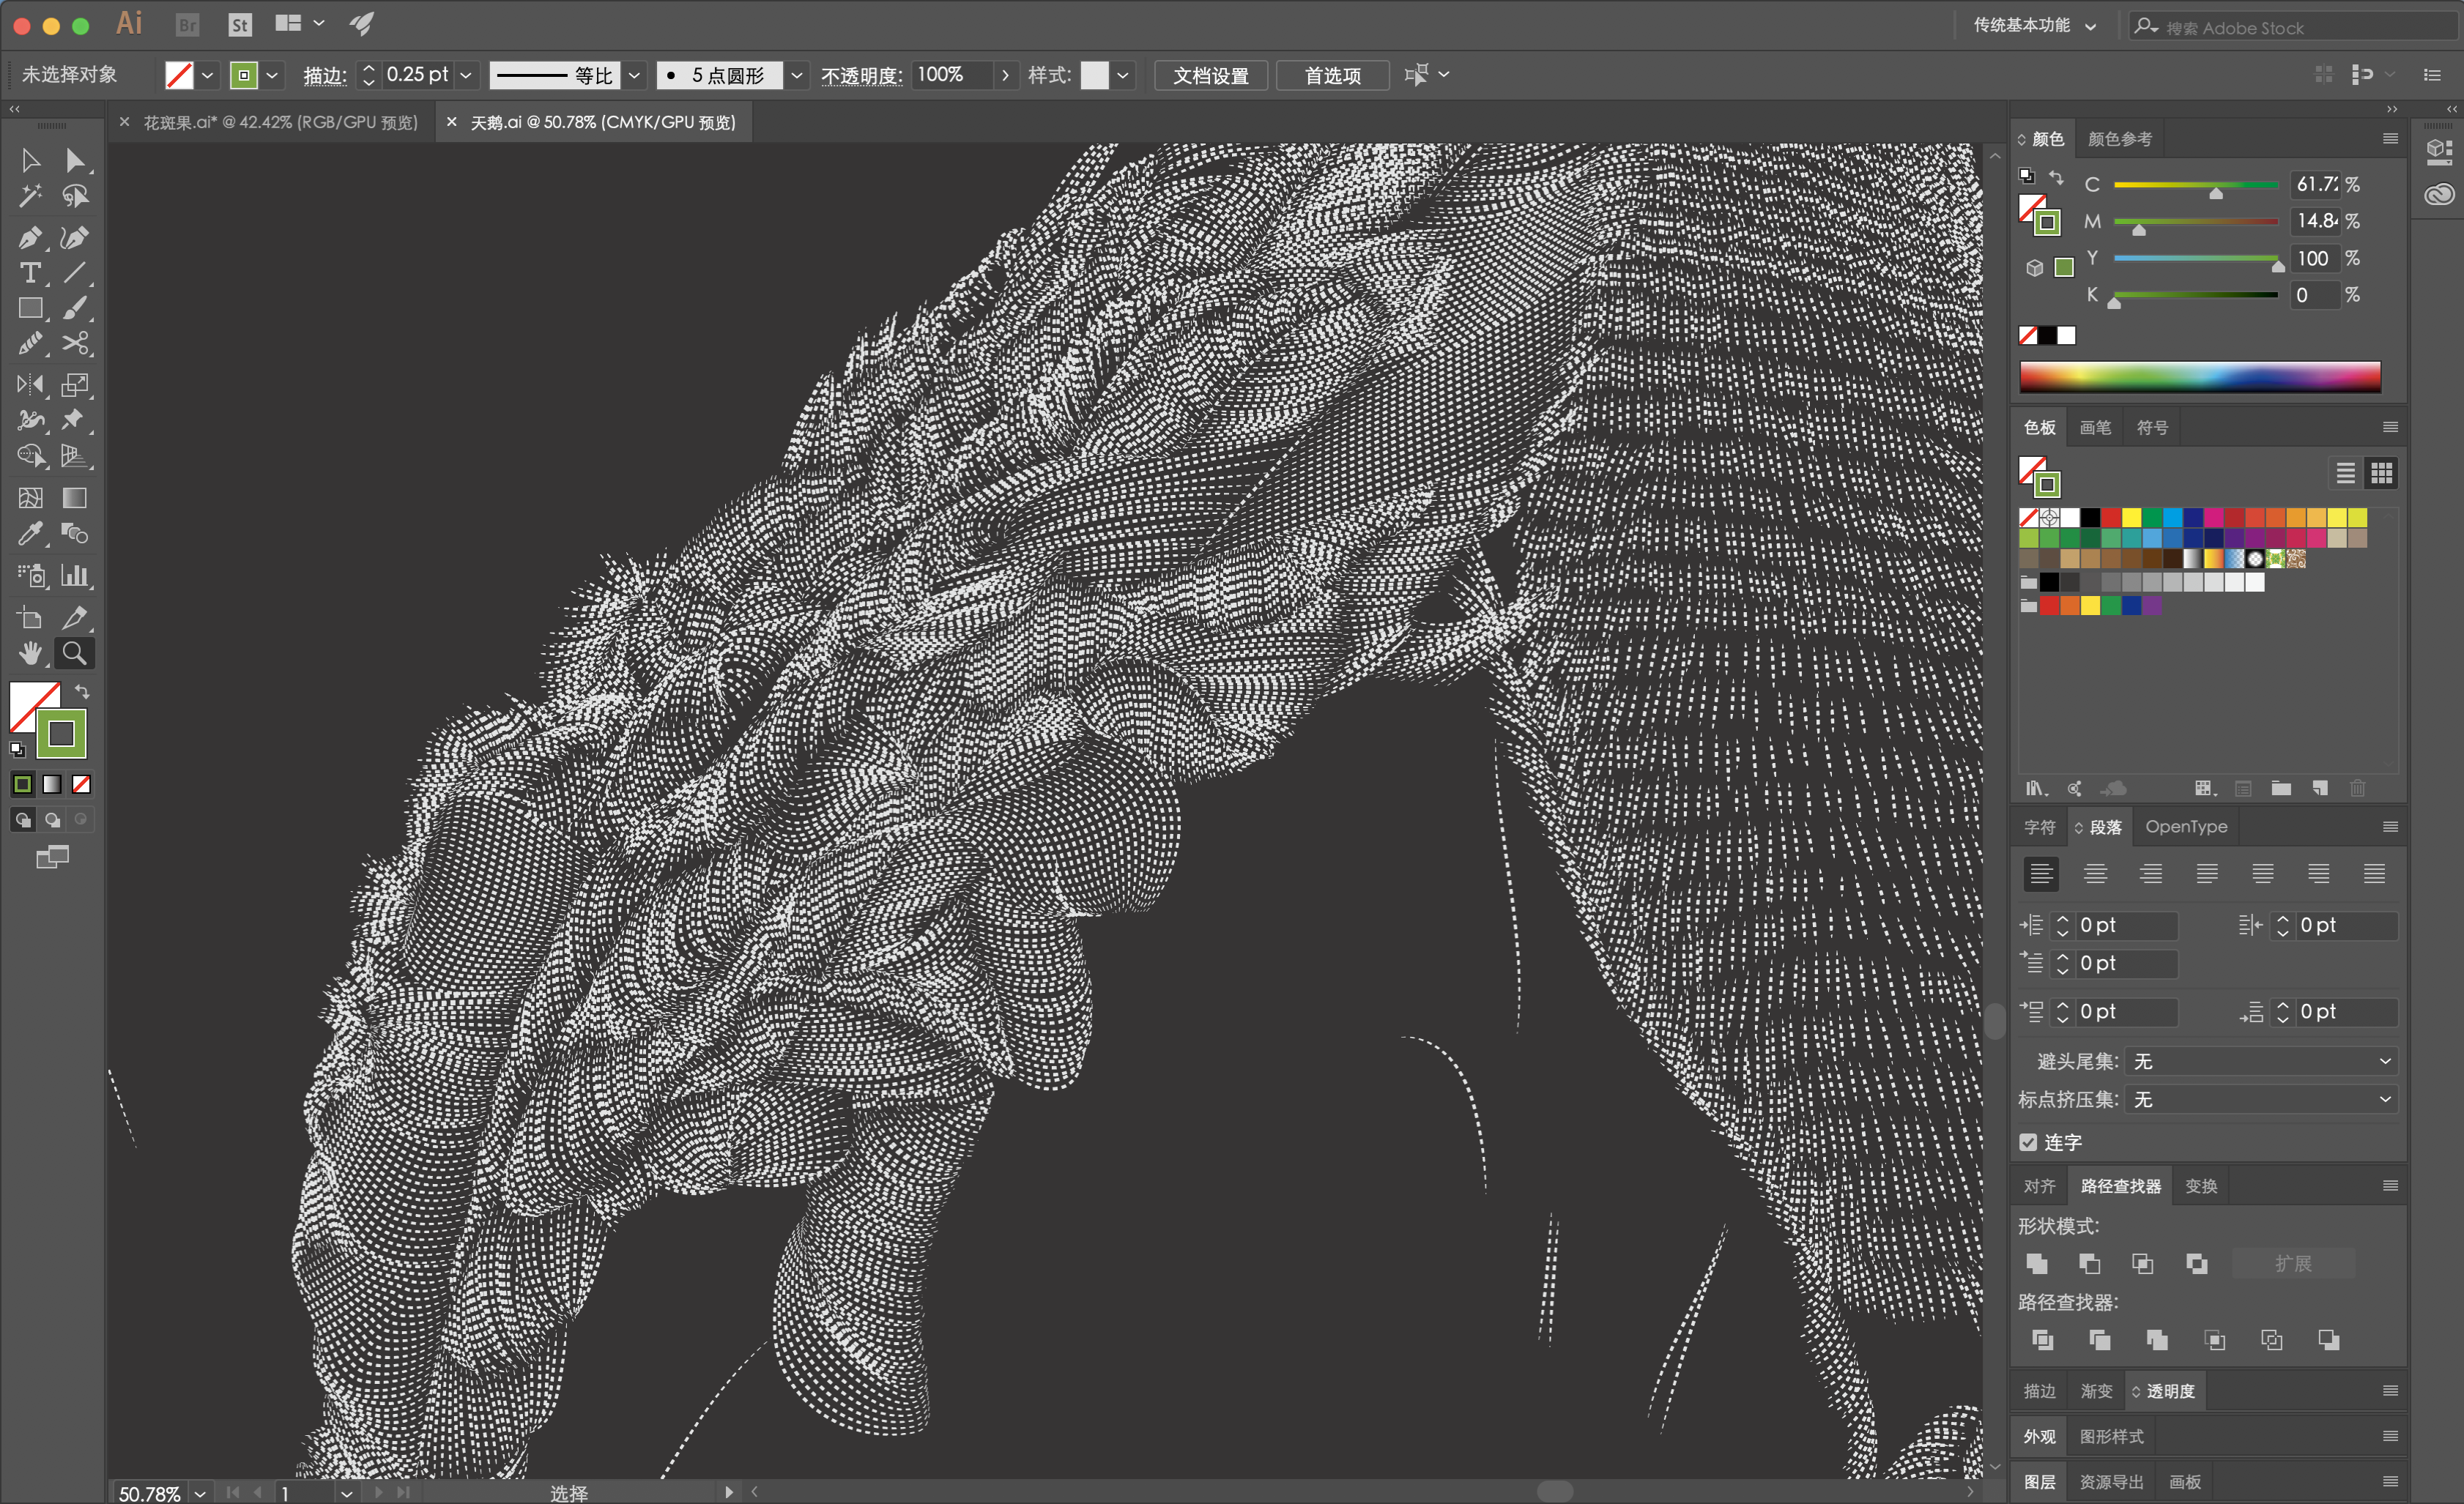2464x1504 pixels.
Task: Select the Zoom tool
Action: point(75,654)
